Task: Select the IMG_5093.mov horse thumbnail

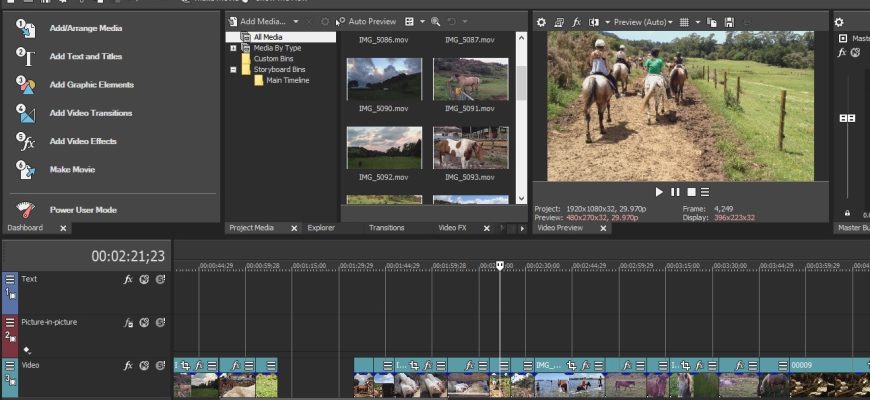Action: (x=471, y=148)
